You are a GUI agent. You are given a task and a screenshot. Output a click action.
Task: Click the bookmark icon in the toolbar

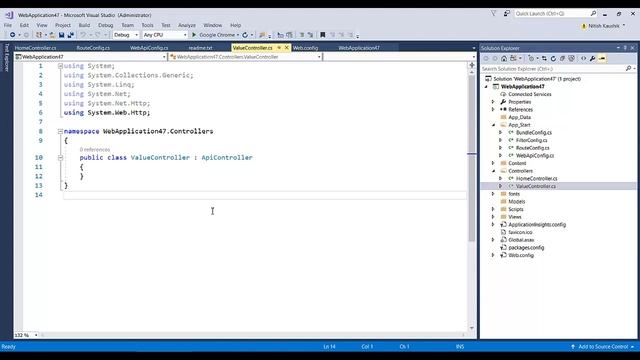coord(322,35)
